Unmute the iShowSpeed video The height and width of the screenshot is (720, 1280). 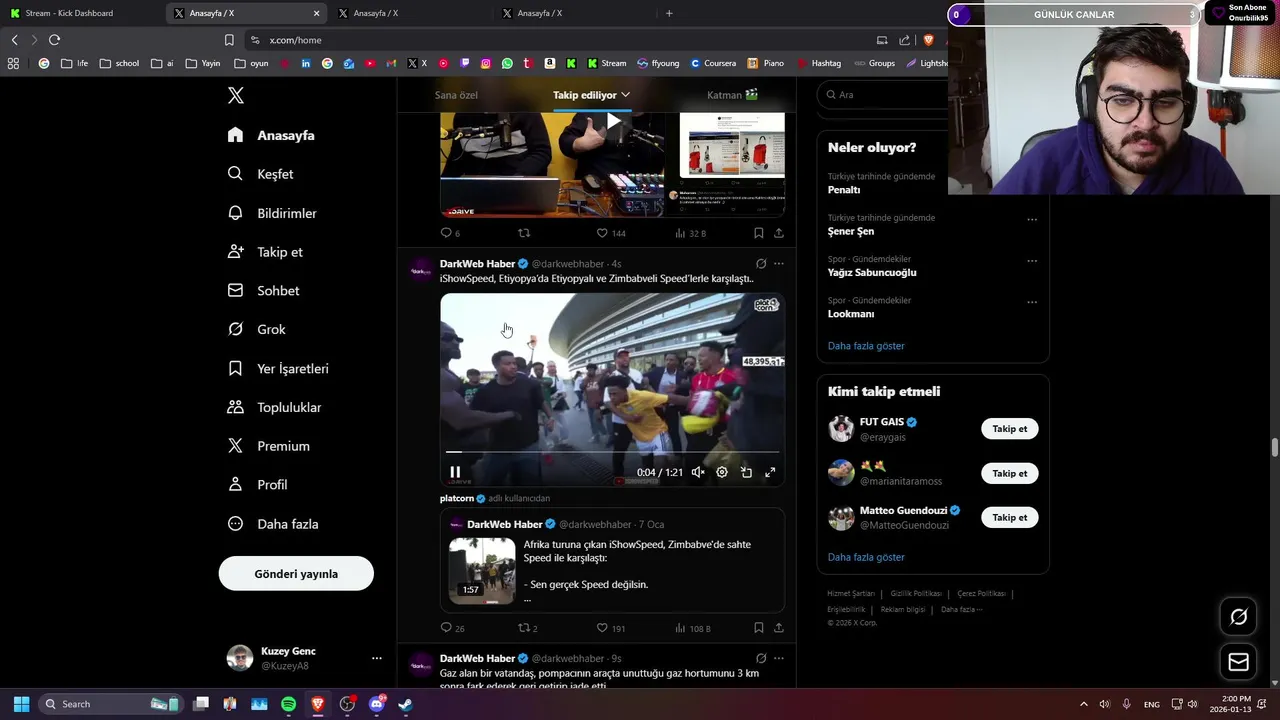698,472
